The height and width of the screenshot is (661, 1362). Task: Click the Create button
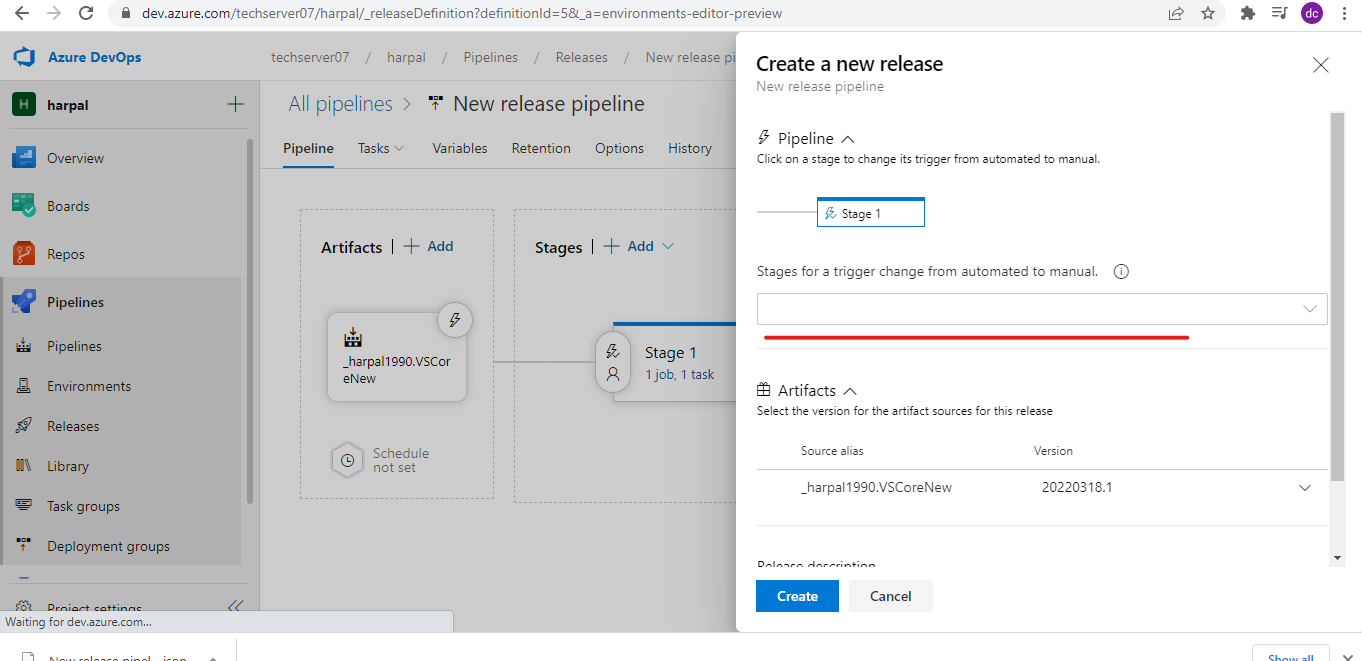(x=797, y=596)
